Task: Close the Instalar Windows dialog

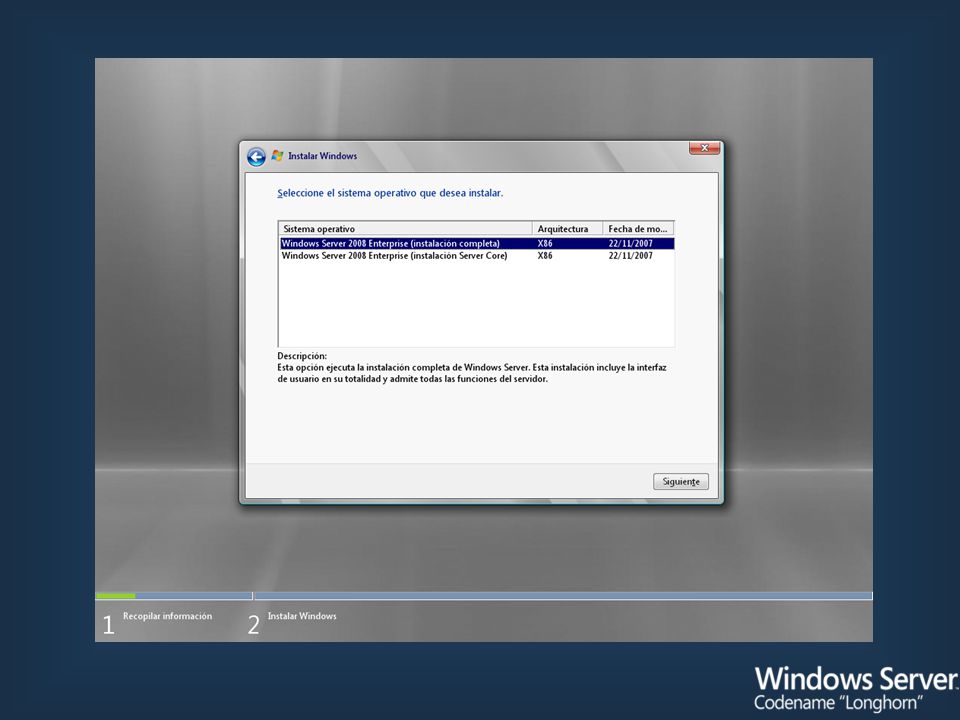Action: coord(704,148)
